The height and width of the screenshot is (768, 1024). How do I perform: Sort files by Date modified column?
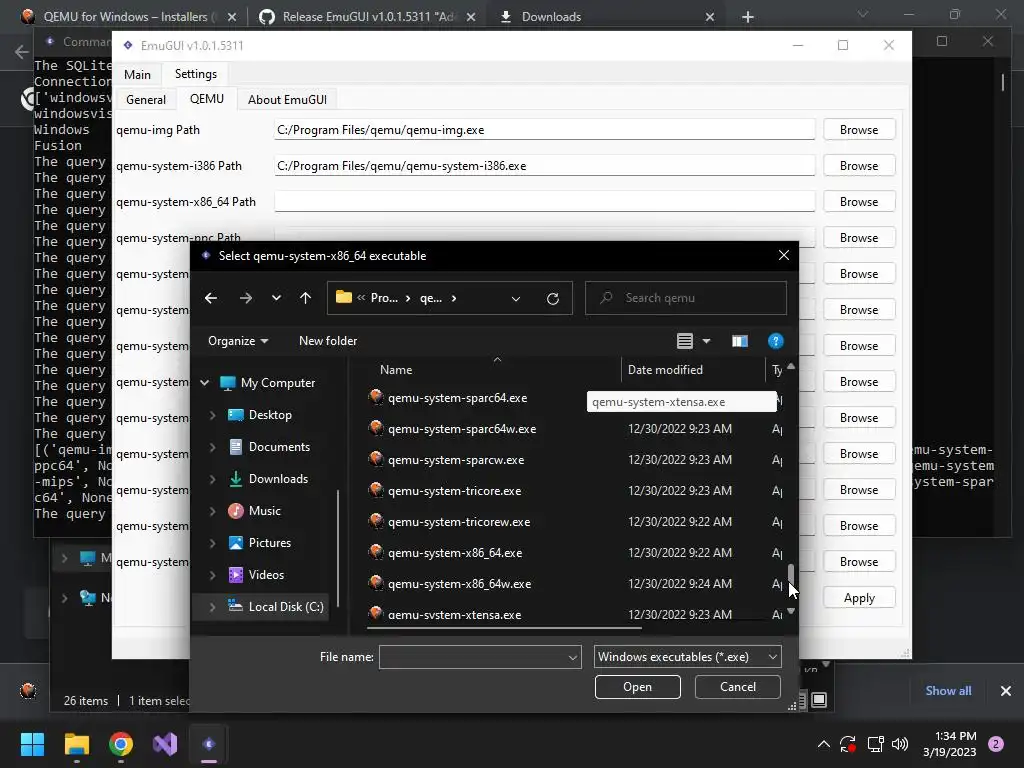[665, 370]
